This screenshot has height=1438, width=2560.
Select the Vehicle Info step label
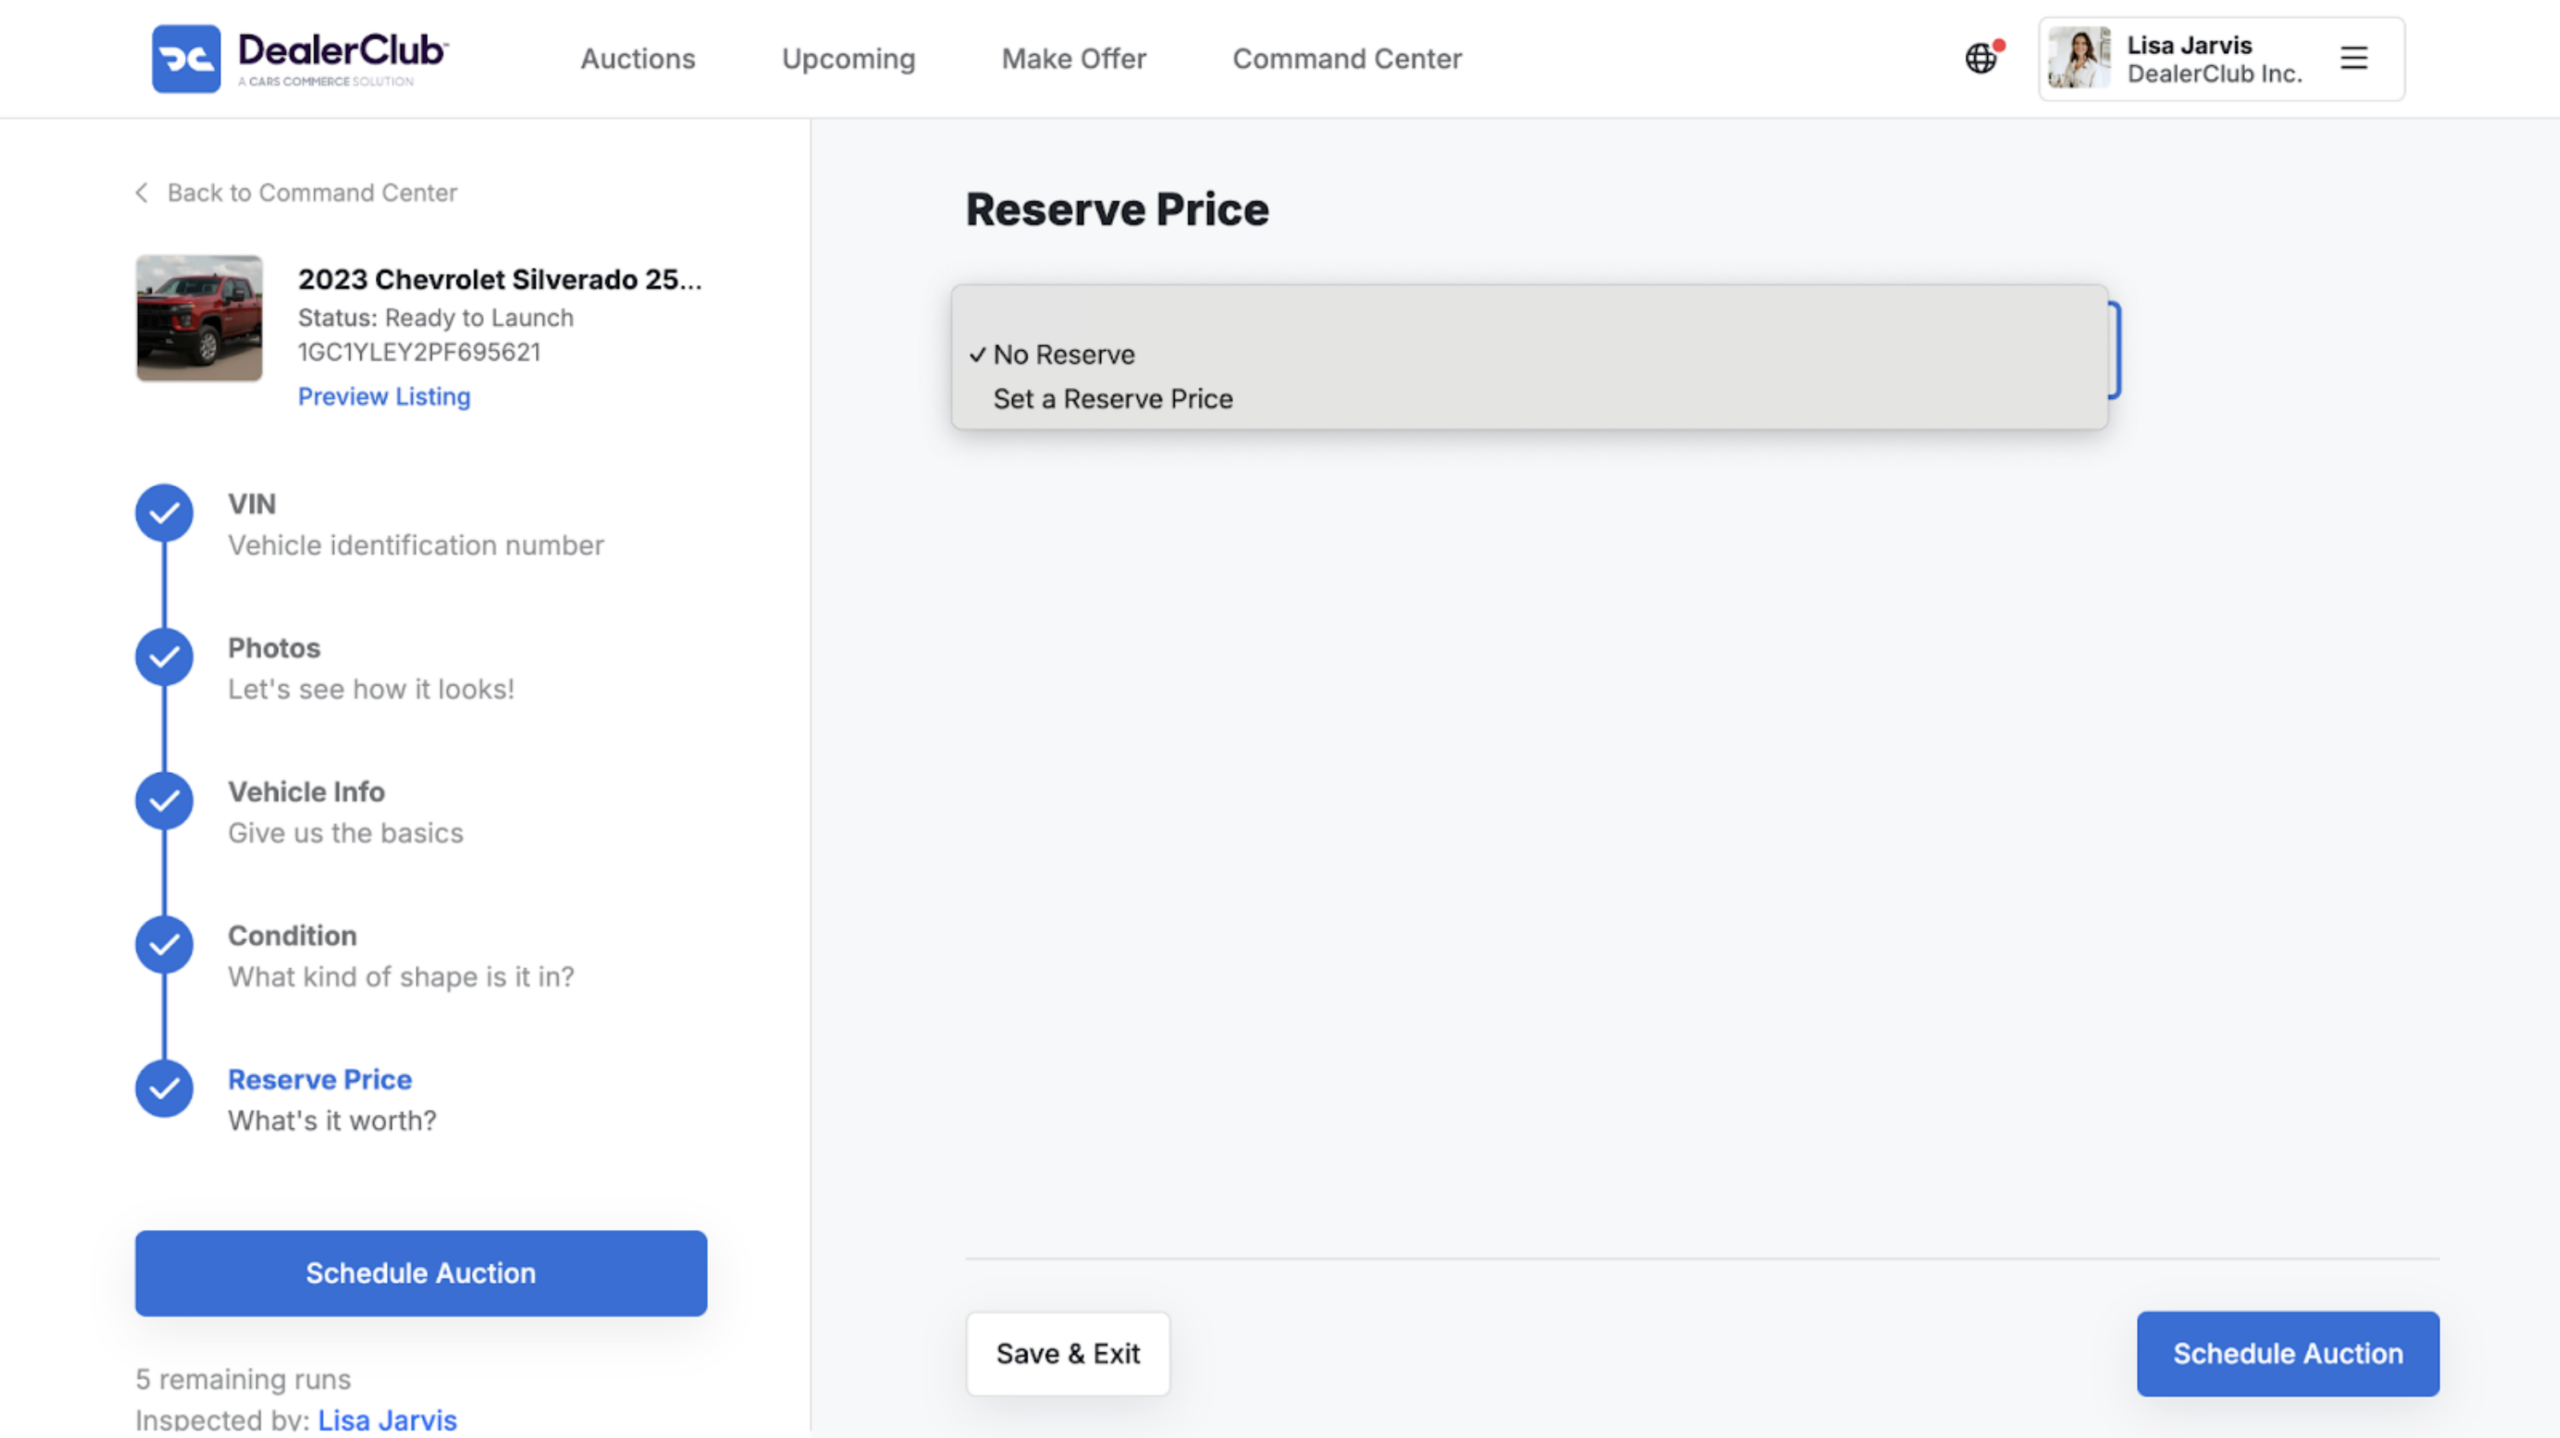click(306, 792)
